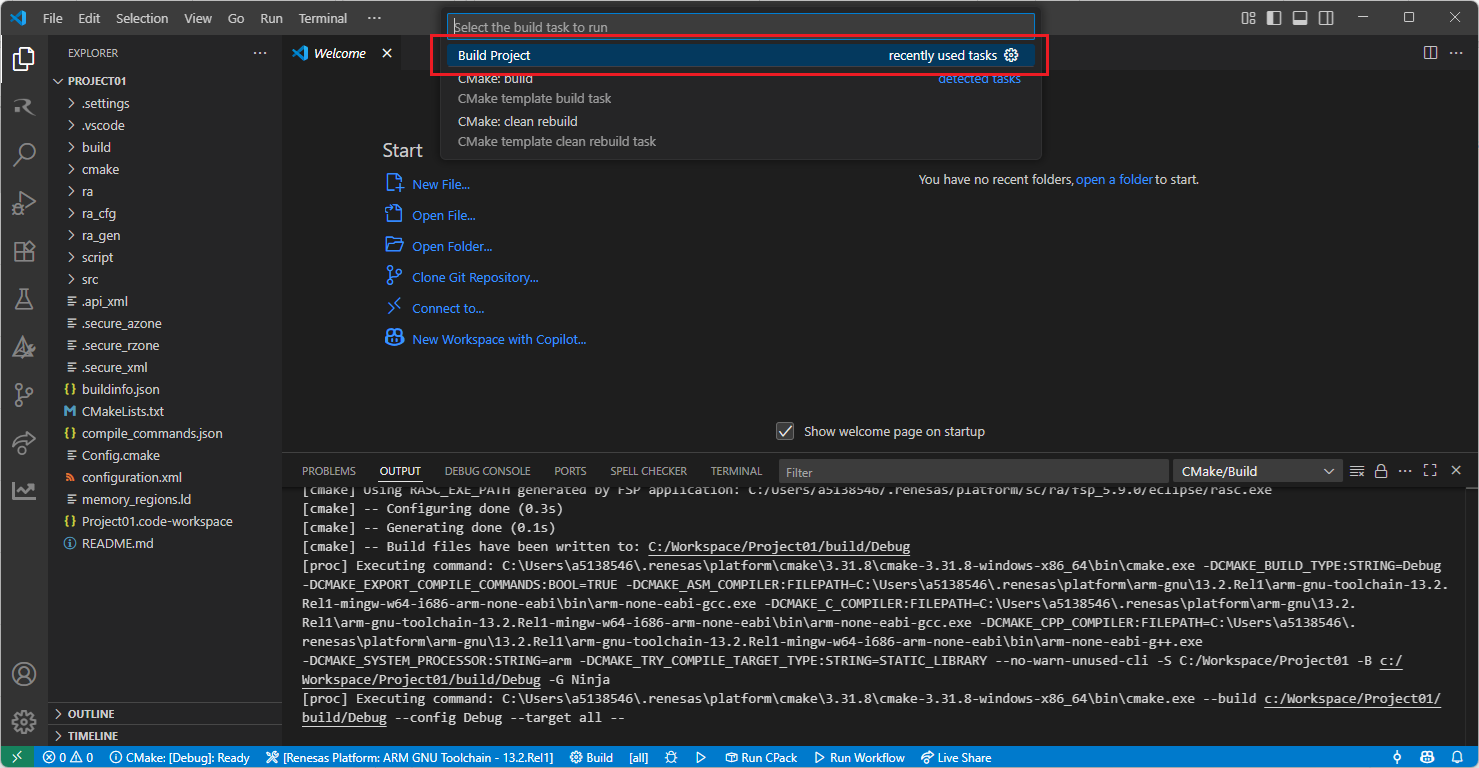Open the panel's more actions ellipsis
The width and height of the screenshot is (1479, 768).
pos(1405,471)
